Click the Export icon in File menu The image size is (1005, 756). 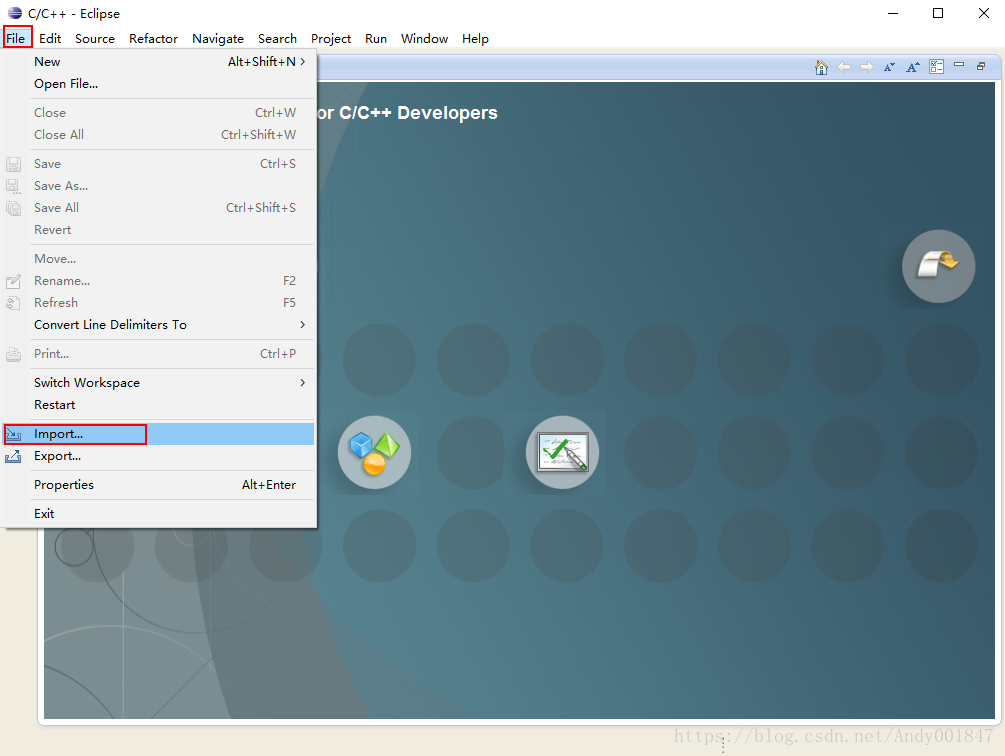[13, 456]
